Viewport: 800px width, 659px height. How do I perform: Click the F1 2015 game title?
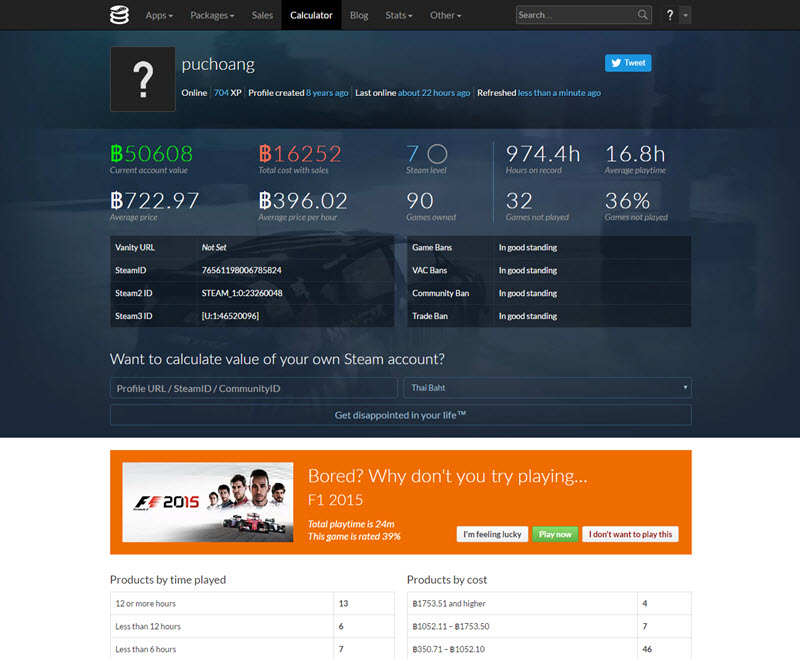[x=335, y=500]
